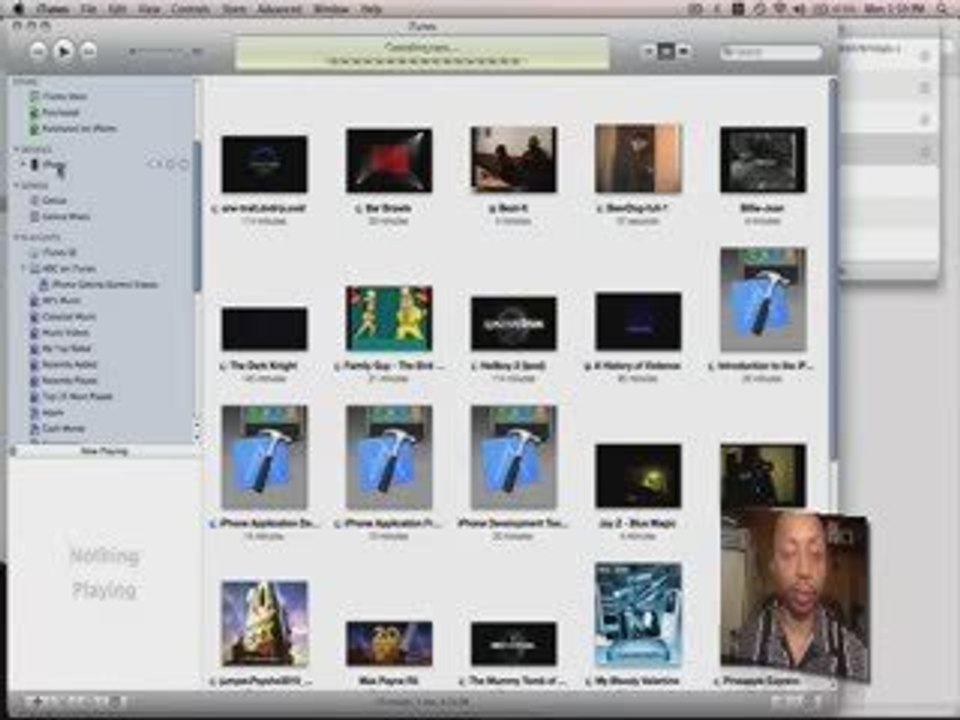Open the Apple menu
The height and width of the screenshot is (720, 960).
pos(18,9)
